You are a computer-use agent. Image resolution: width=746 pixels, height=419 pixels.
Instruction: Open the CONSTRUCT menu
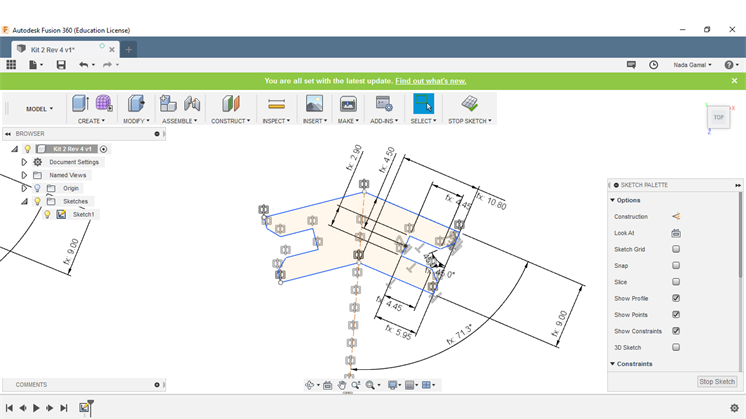(231, 121)
